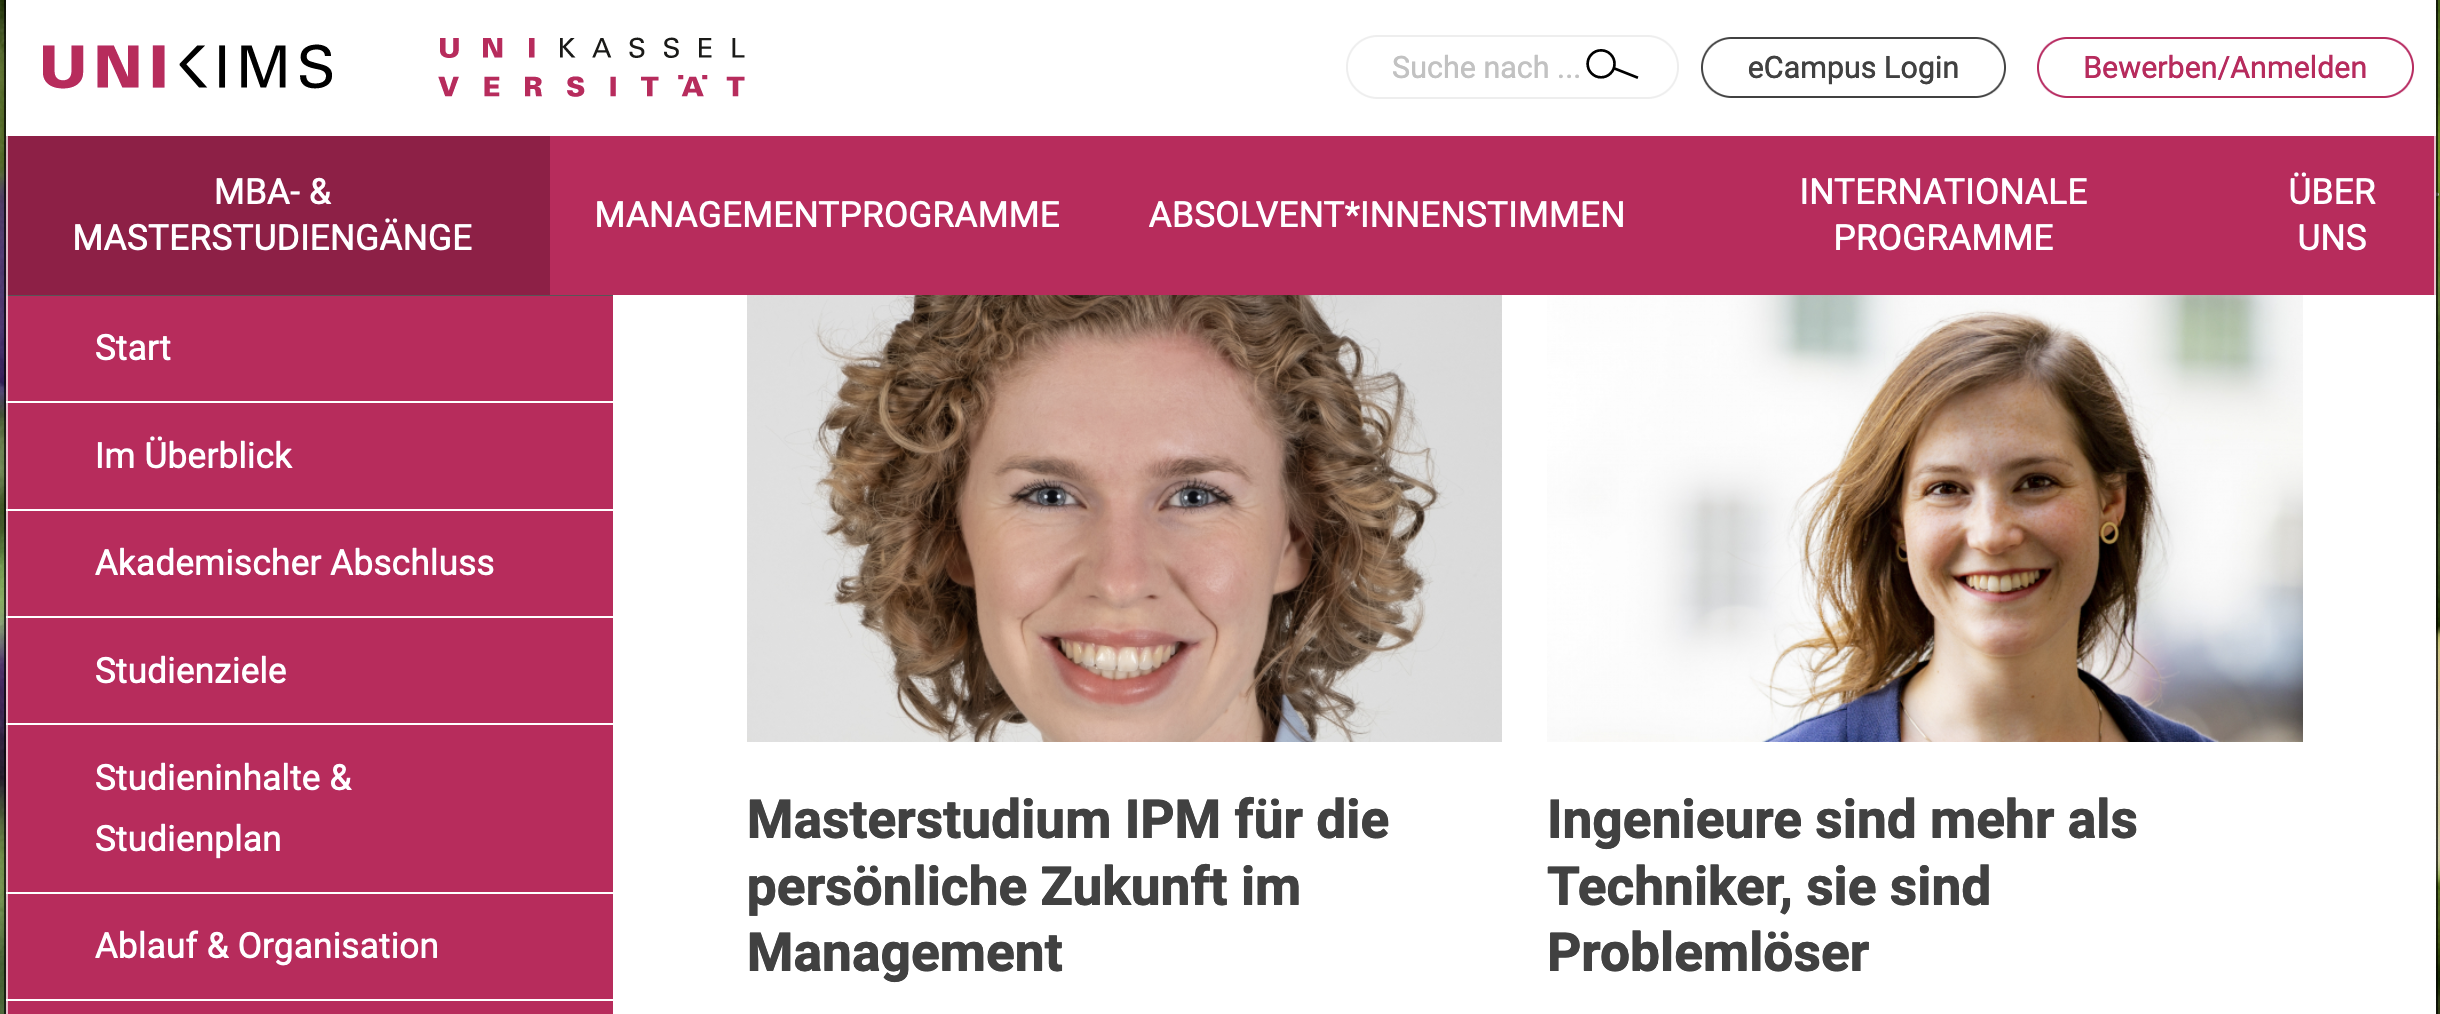Open the Internationale Programme menu
Screen dimensions: 2440x1014
point(1943,215)
